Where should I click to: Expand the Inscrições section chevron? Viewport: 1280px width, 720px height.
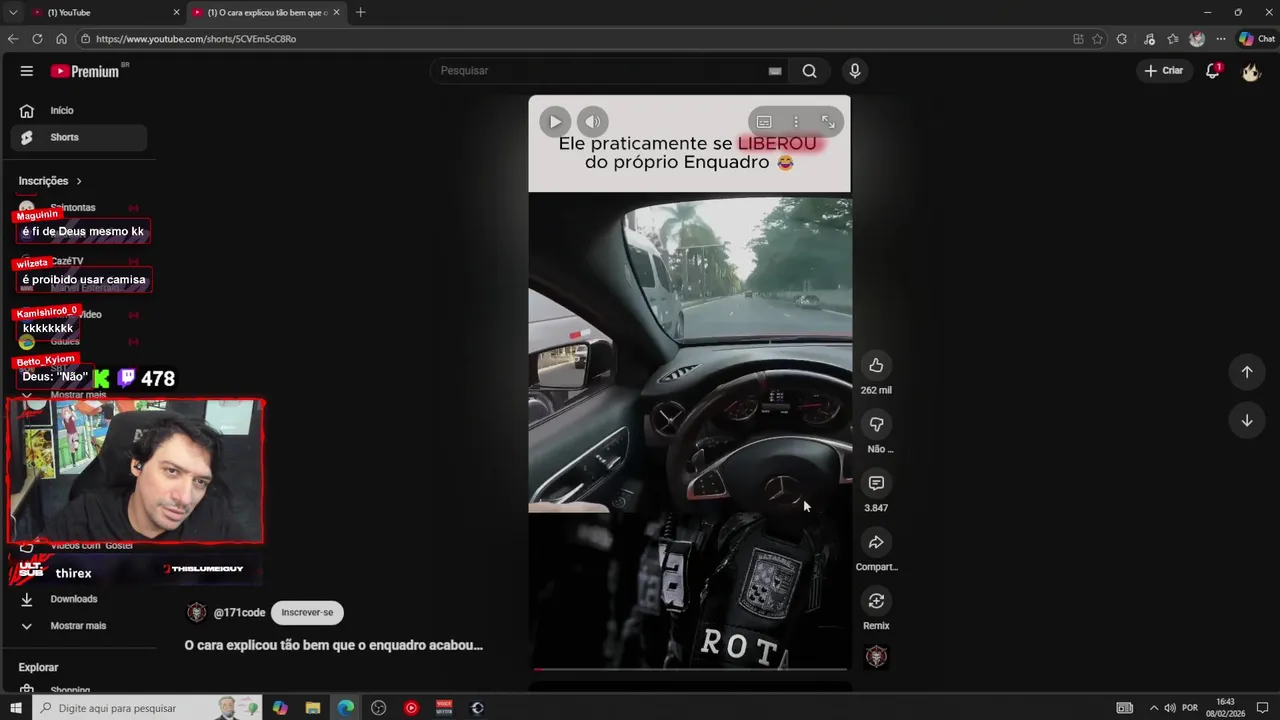coord(79,181)
